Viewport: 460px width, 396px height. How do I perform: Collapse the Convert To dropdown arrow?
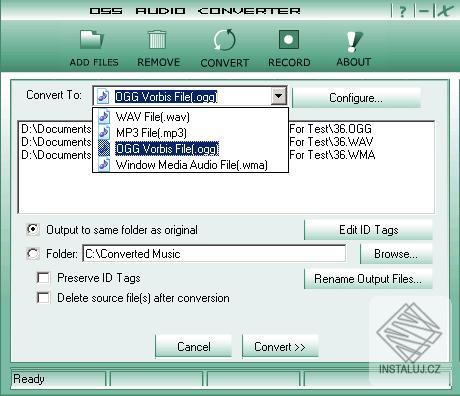pos(279,96)
